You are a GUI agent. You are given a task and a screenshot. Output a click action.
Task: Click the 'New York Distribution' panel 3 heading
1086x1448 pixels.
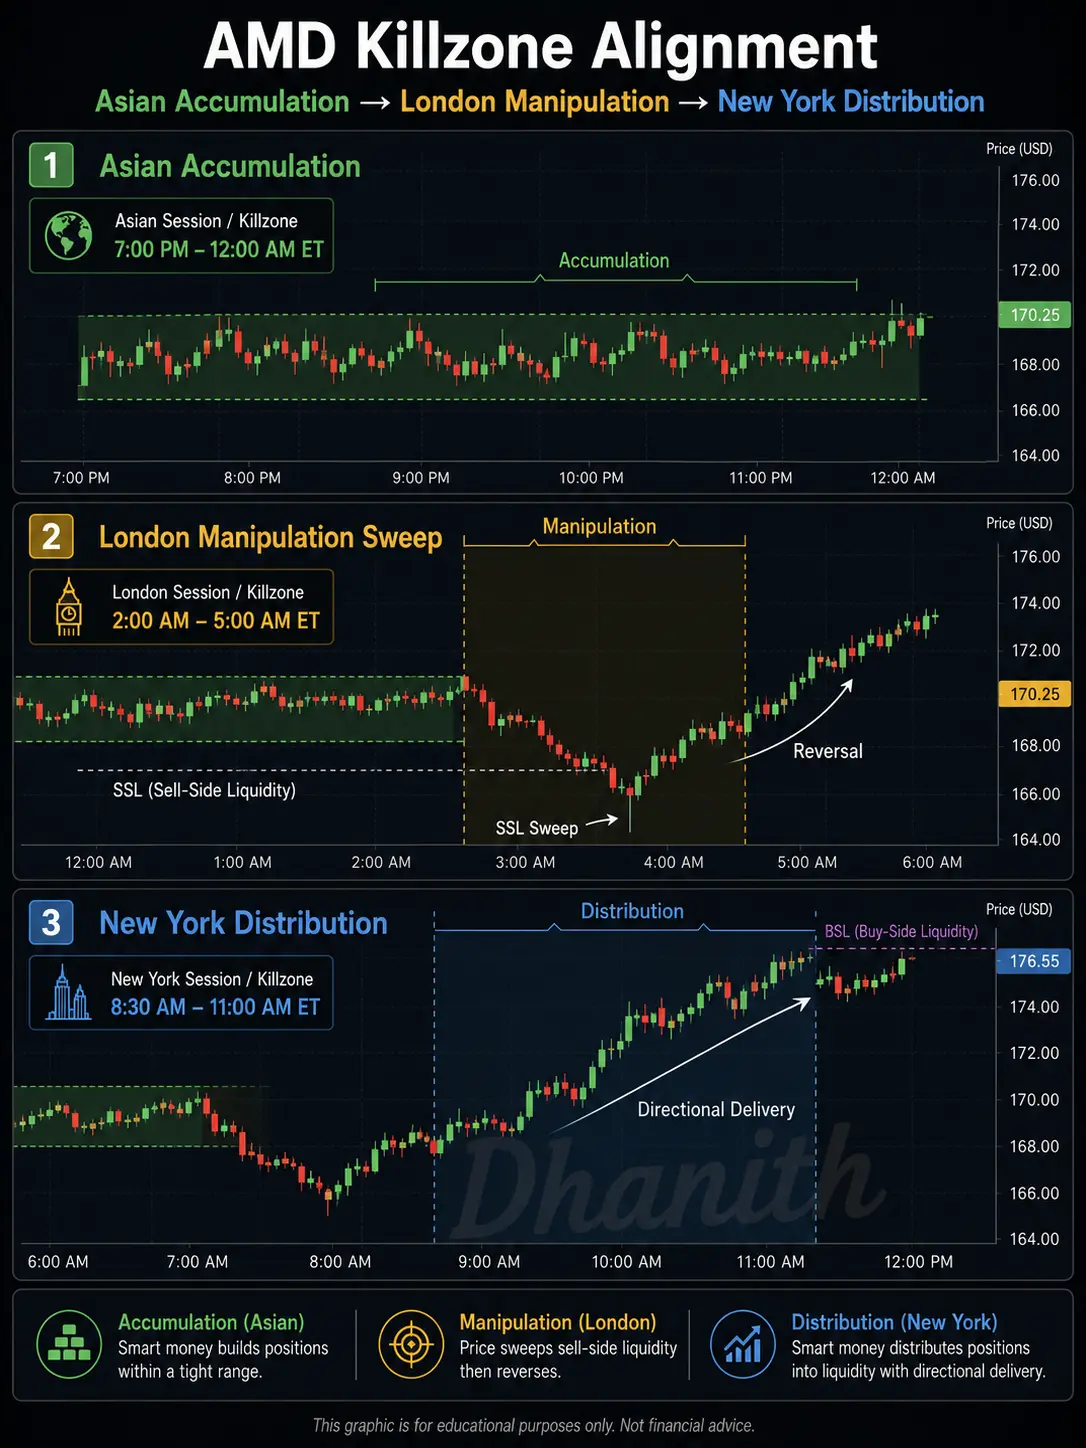click(243, 923)
